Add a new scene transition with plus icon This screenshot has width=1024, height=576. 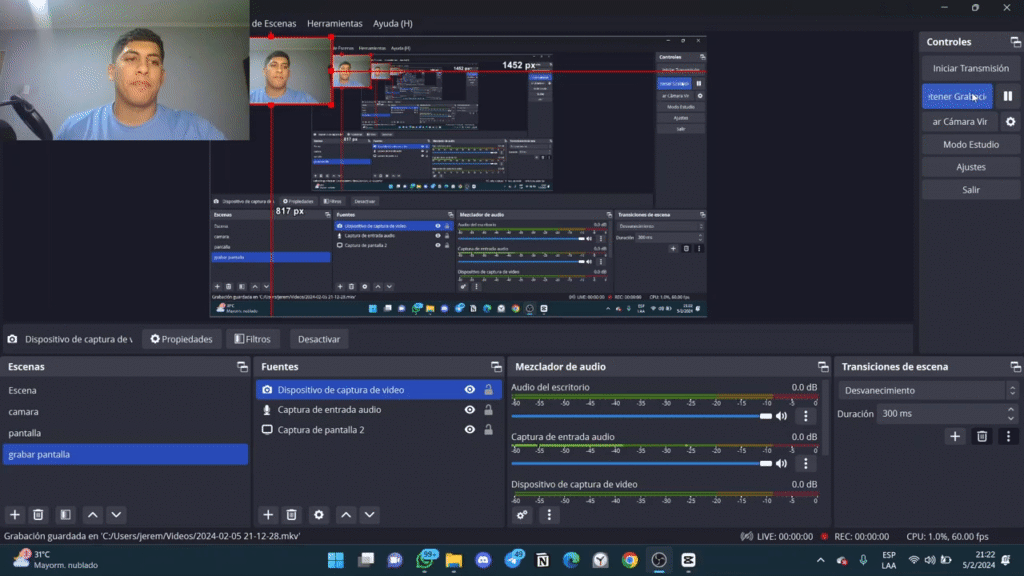pyautogui.click(x=957, y=437)
